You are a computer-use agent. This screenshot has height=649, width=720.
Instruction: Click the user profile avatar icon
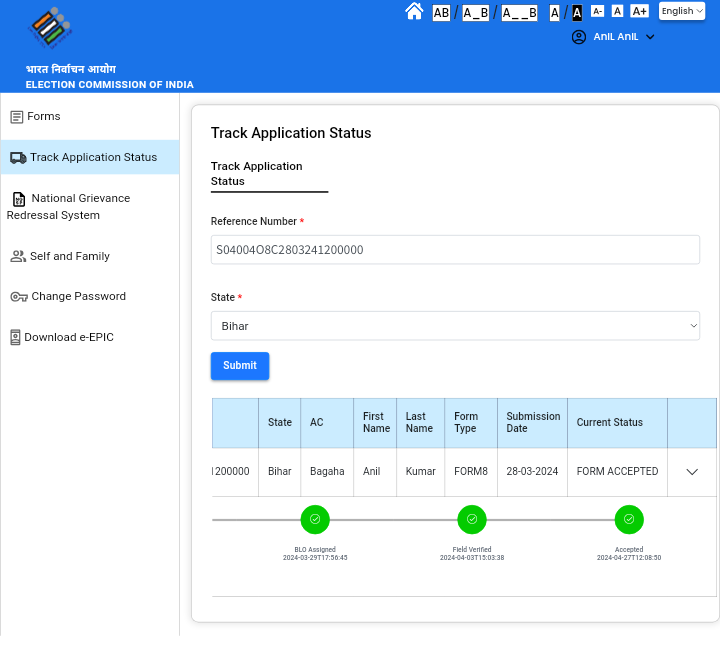579,37
